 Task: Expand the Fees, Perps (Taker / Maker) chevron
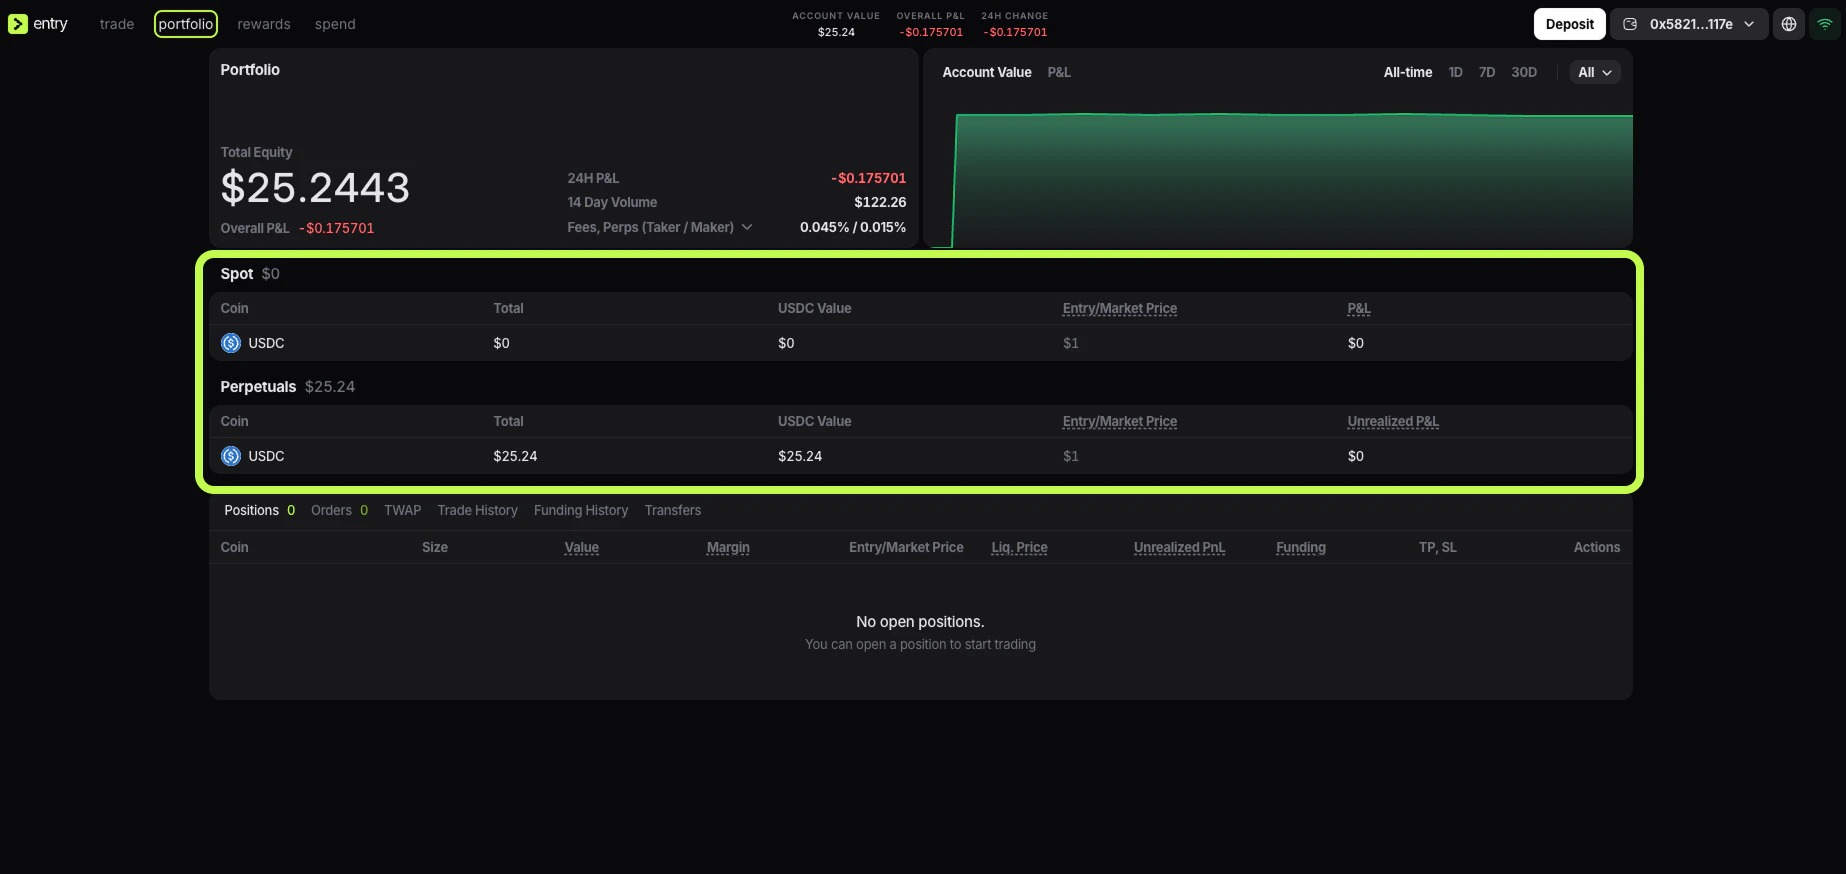[747, 227]
